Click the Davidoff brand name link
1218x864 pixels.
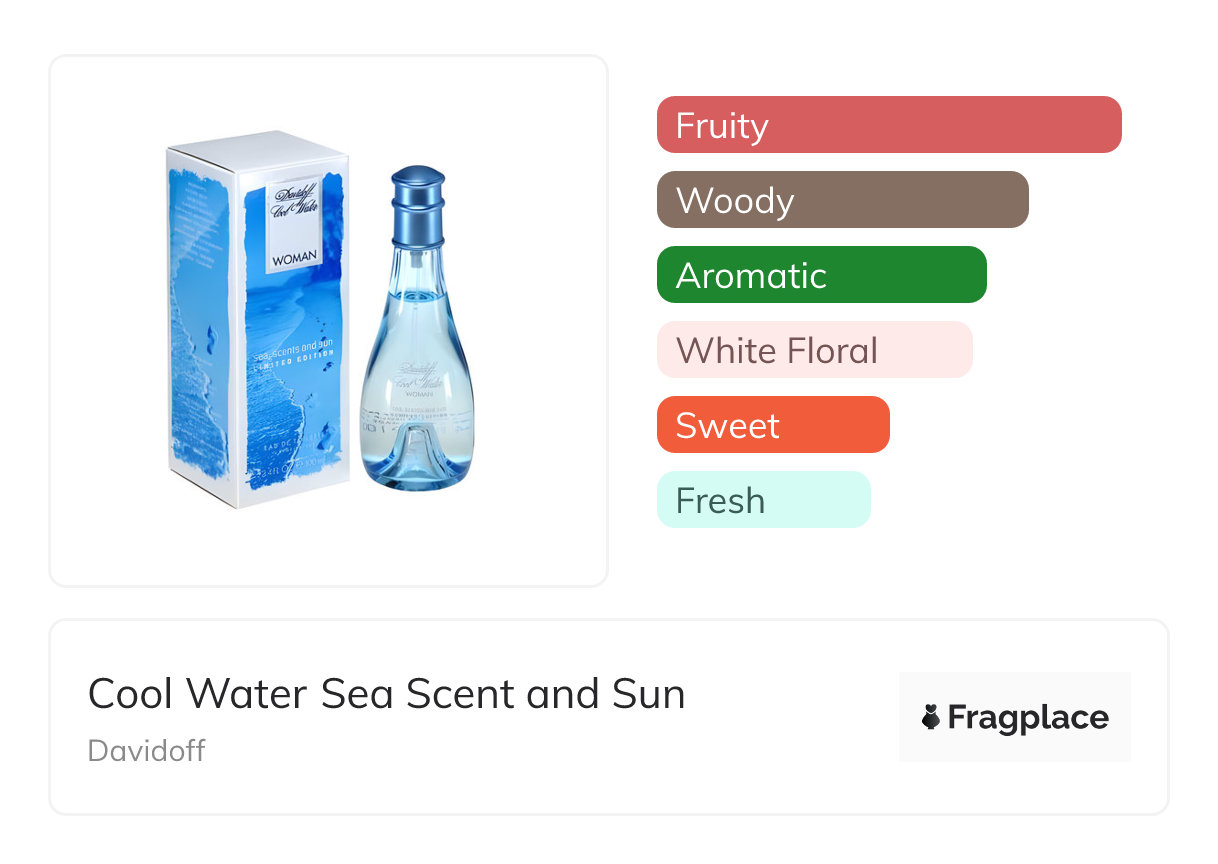pos(146,750)
